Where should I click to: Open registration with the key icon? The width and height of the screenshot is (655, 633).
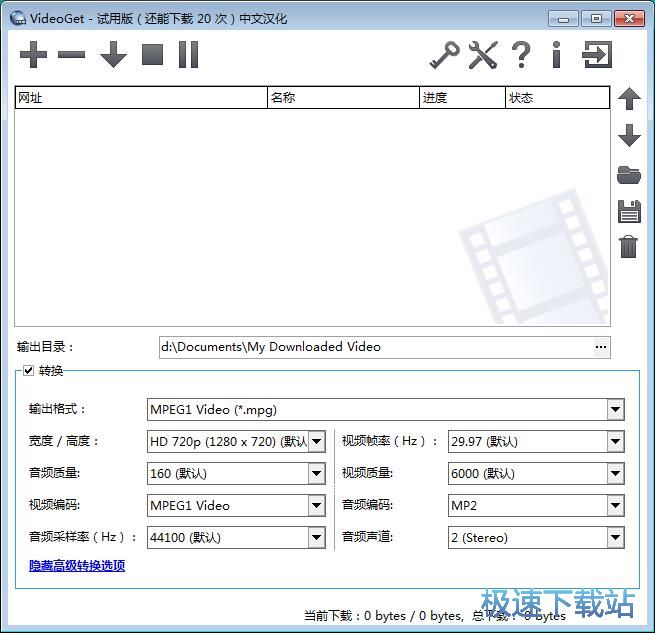coord(444,55)
